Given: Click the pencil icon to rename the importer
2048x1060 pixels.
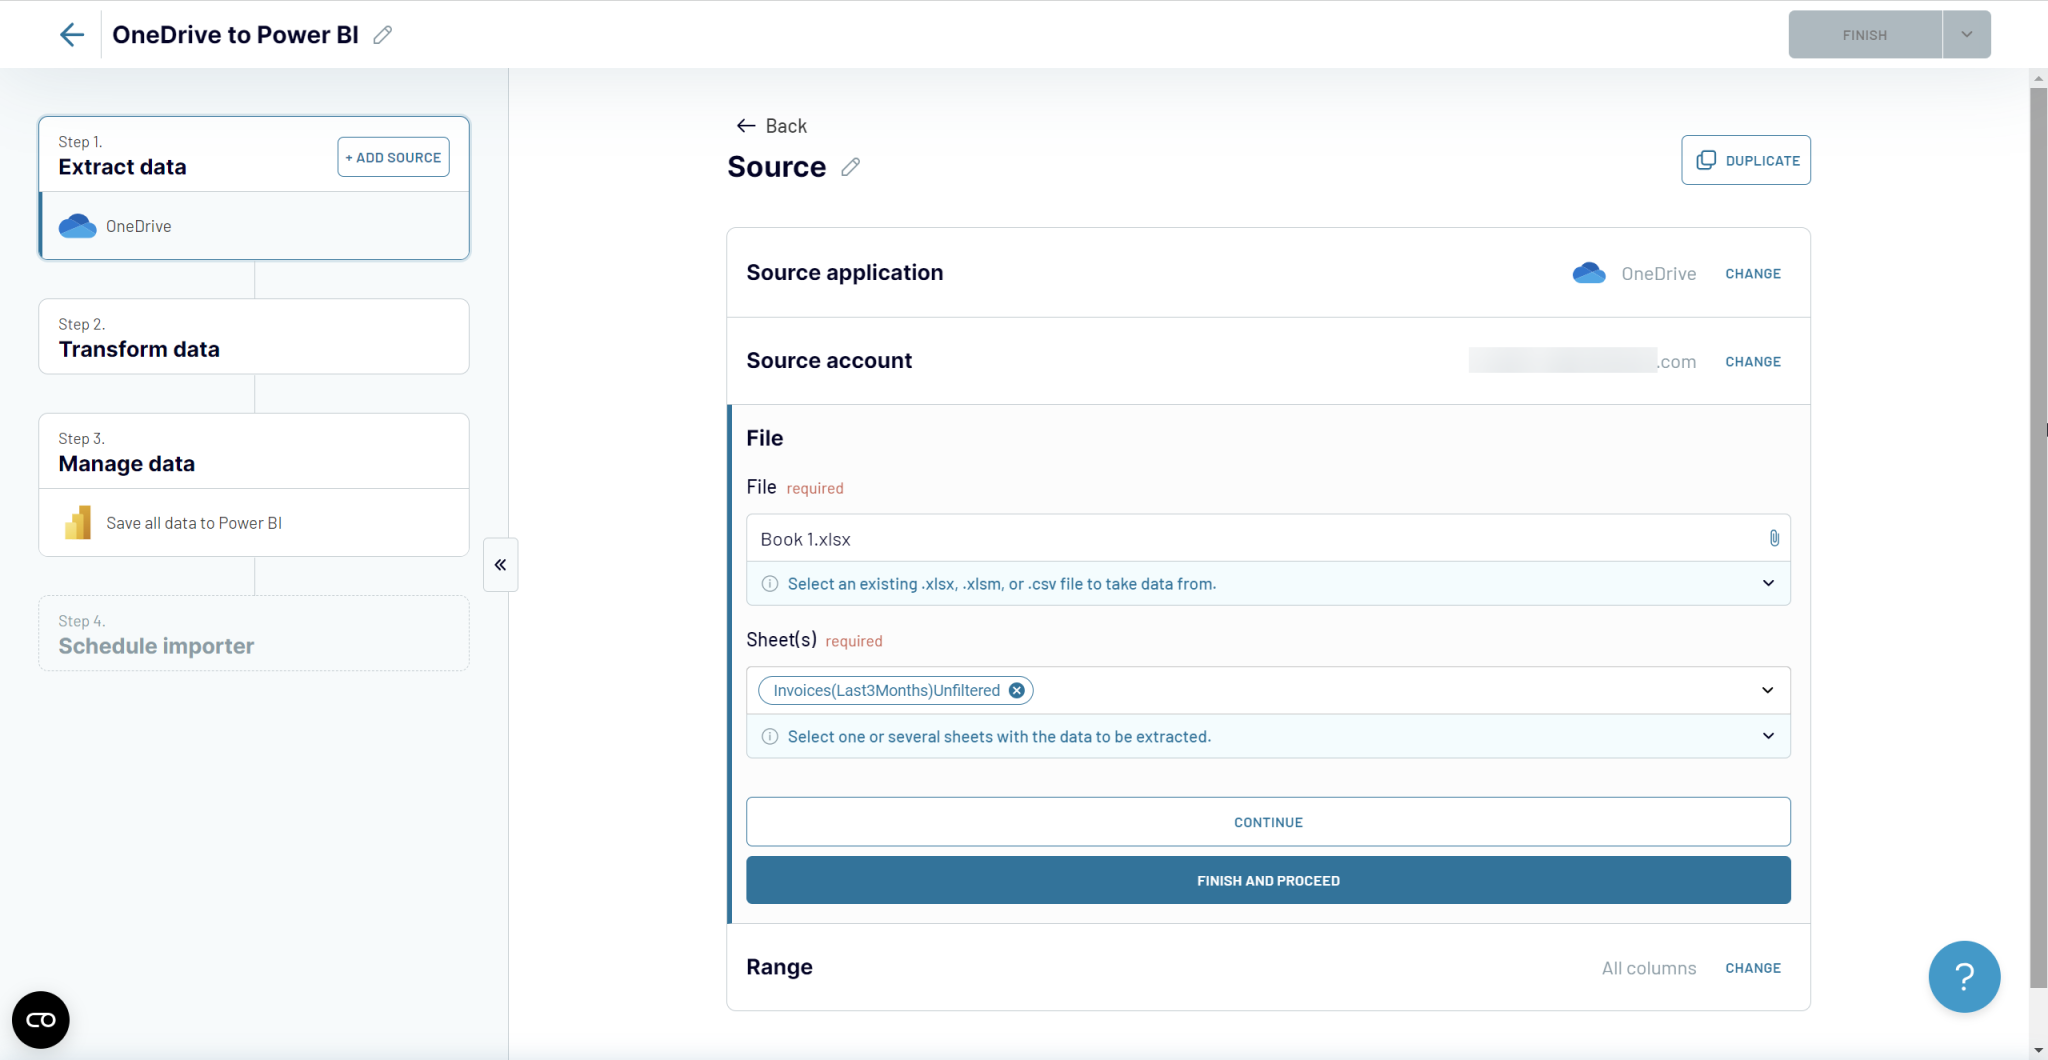Looking at the screenshot, I should pyautogui.click(x=381, y=34).
